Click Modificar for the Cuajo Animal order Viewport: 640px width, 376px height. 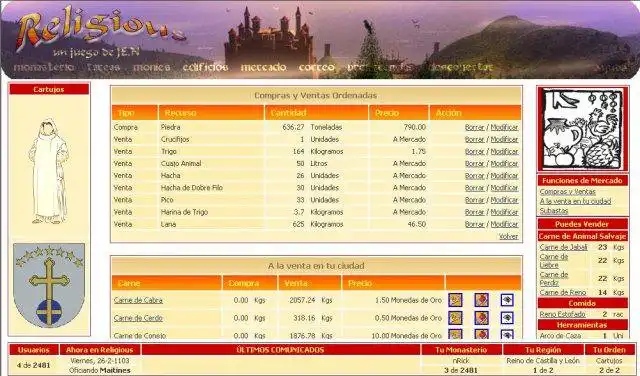coord(504,164)
